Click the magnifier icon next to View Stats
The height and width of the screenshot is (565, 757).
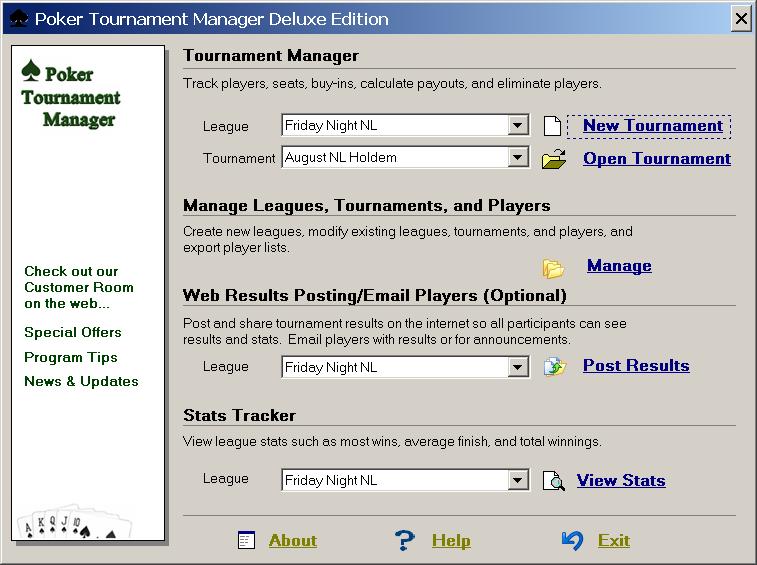(554, 481)
